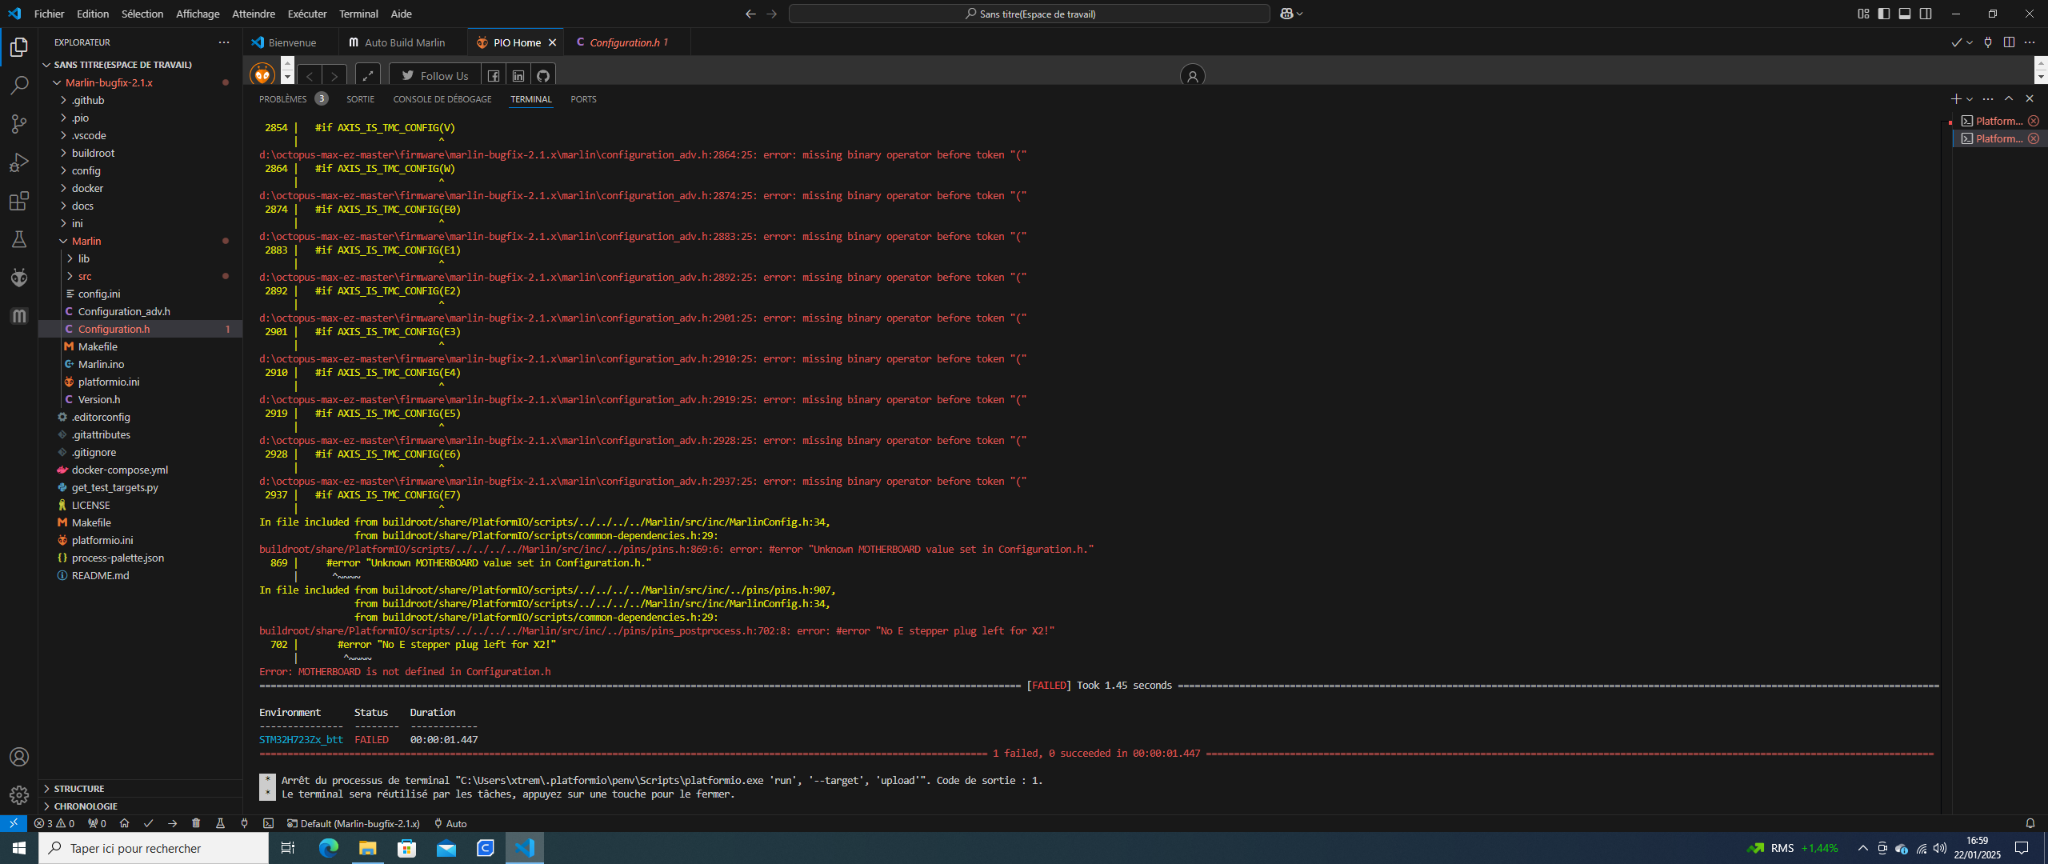
Task: Open the Extensions view
Action: (19, 201)
